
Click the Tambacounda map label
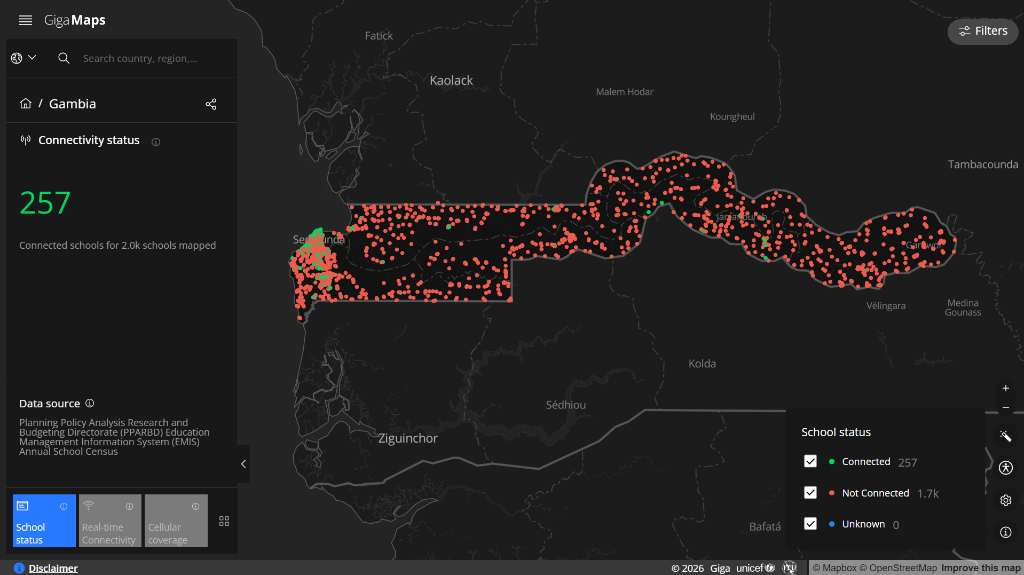983,165
